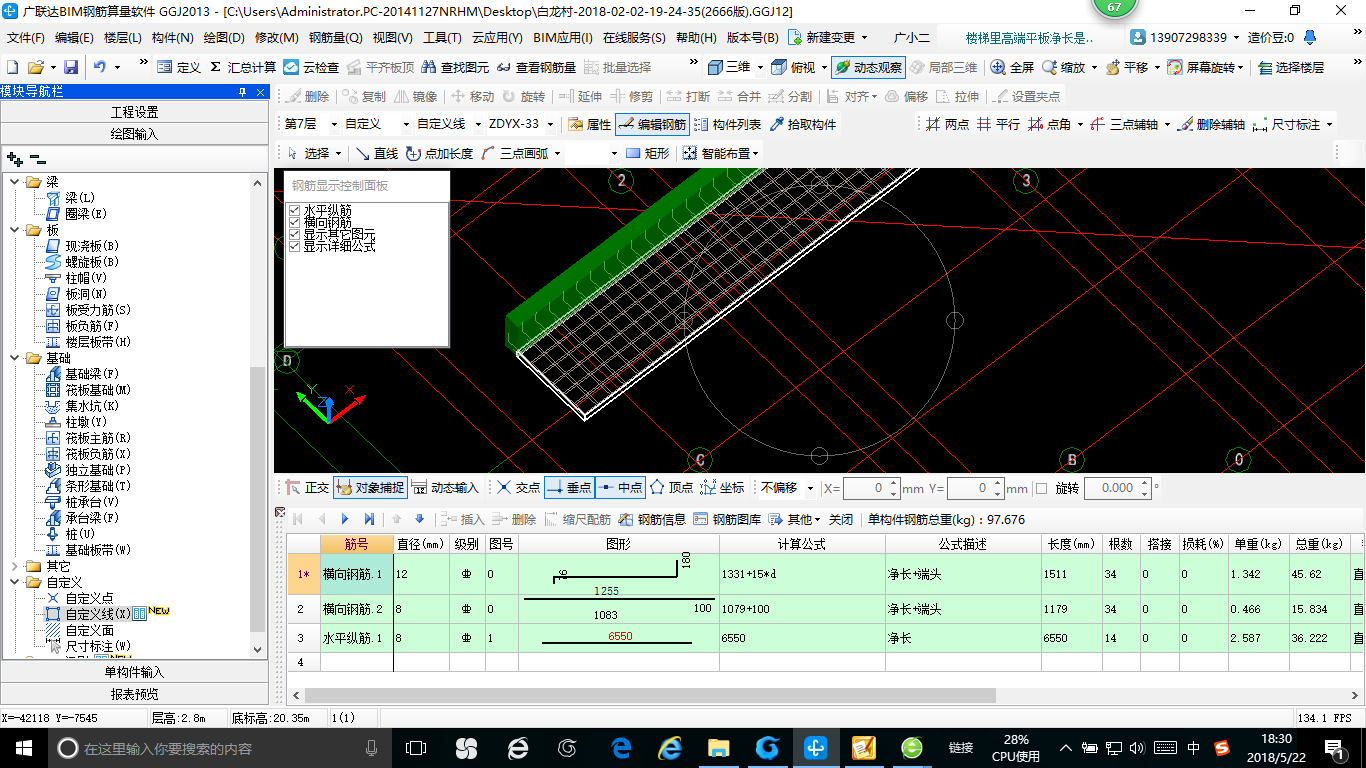Open 查找图元 find element tool
This screenshot has width=1366, height=768.
(x=455, y=67)
